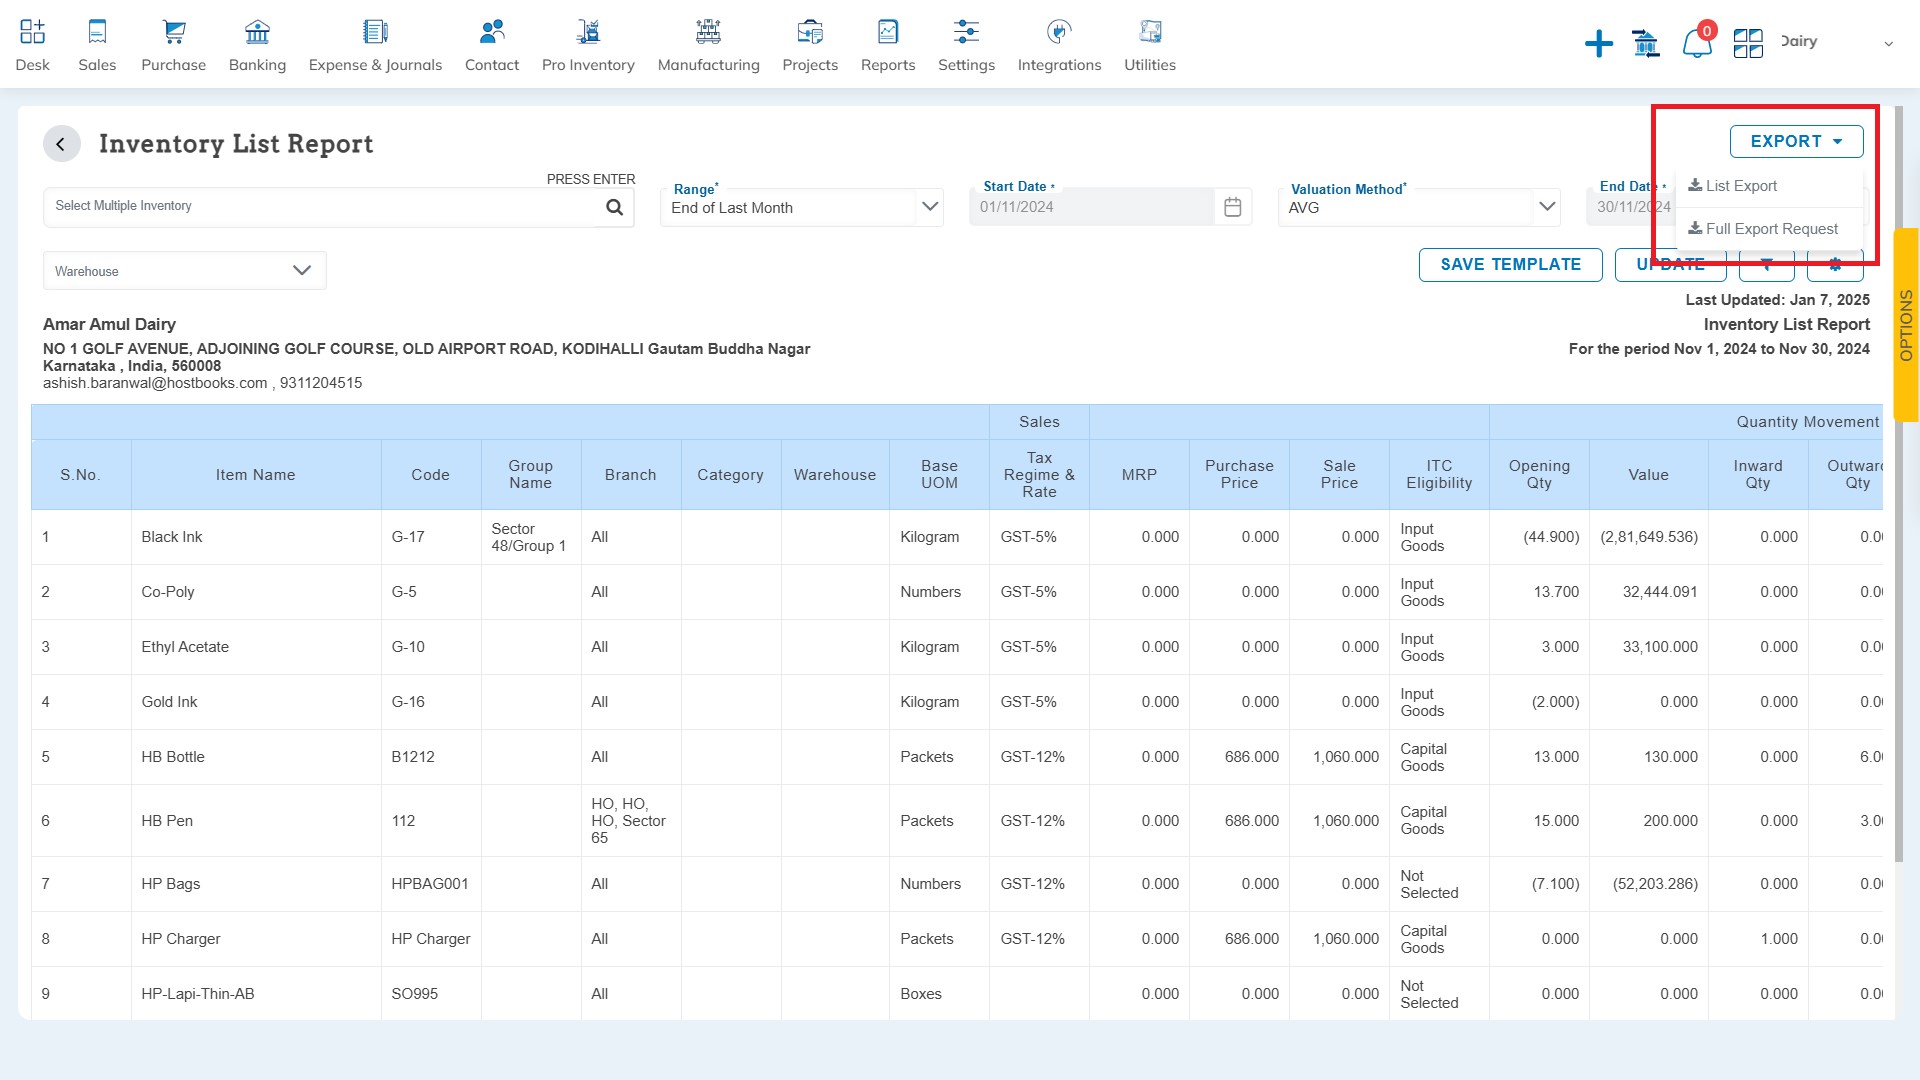Viewport: 1920px width, 1080px height.
Task: Go back using the arrow icon
Action: tap(61, 144)
